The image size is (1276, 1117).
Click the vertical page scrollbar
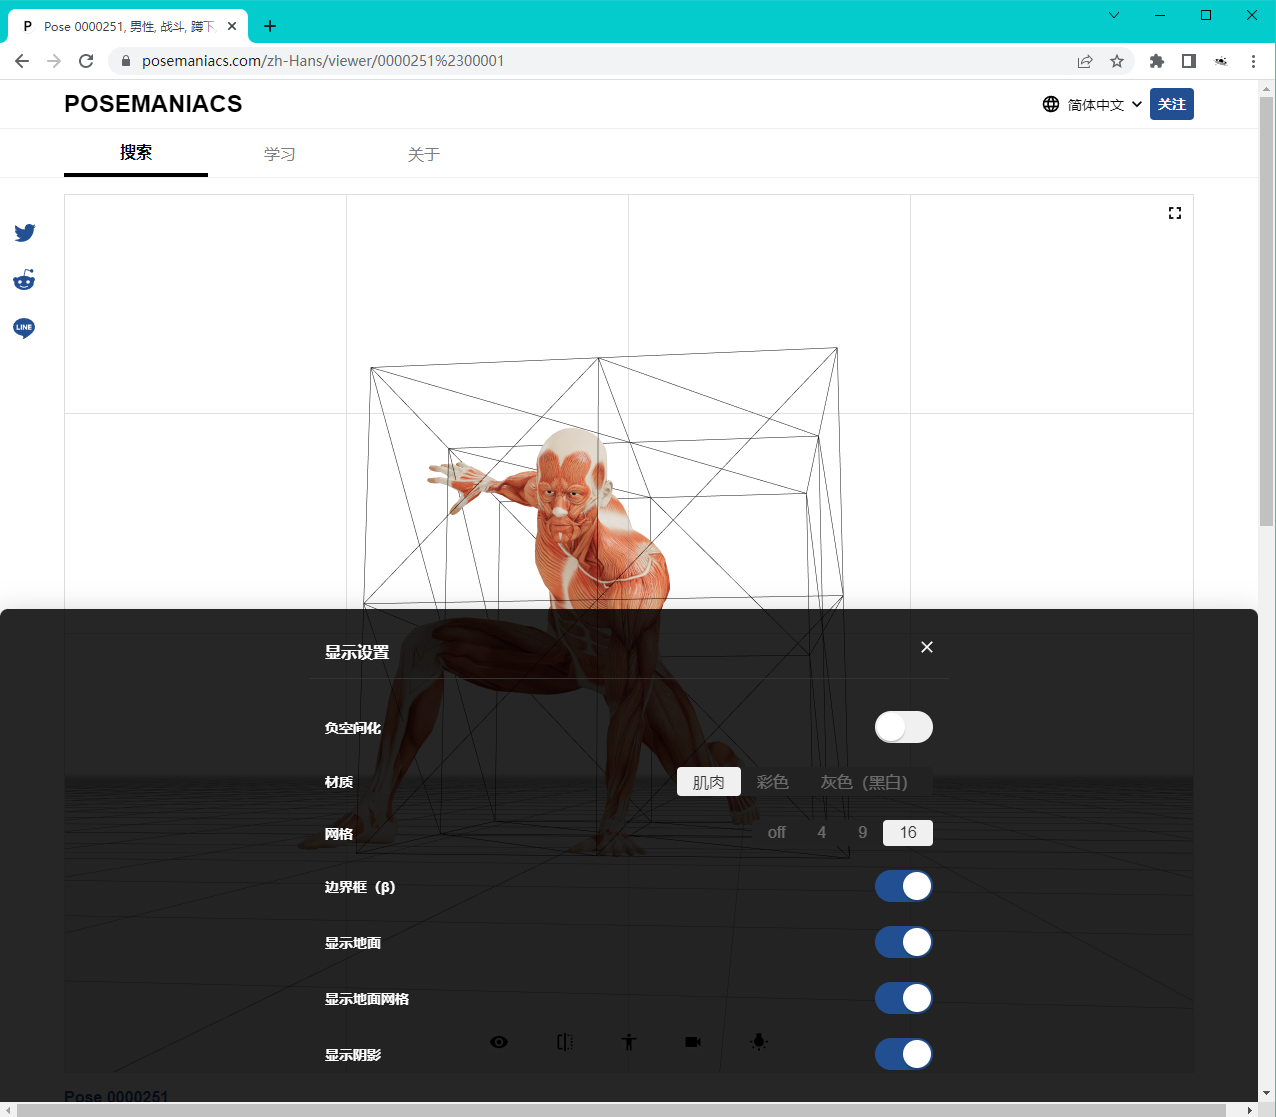coord(1267,311)
